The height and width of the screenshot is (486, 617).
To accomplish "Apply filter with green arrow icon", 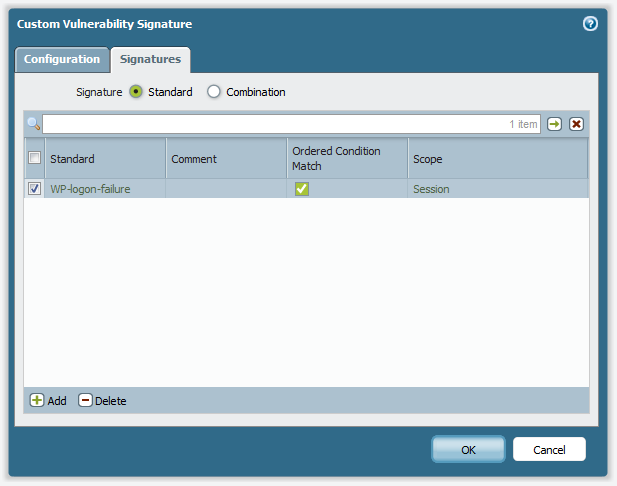I will (554, 124).
